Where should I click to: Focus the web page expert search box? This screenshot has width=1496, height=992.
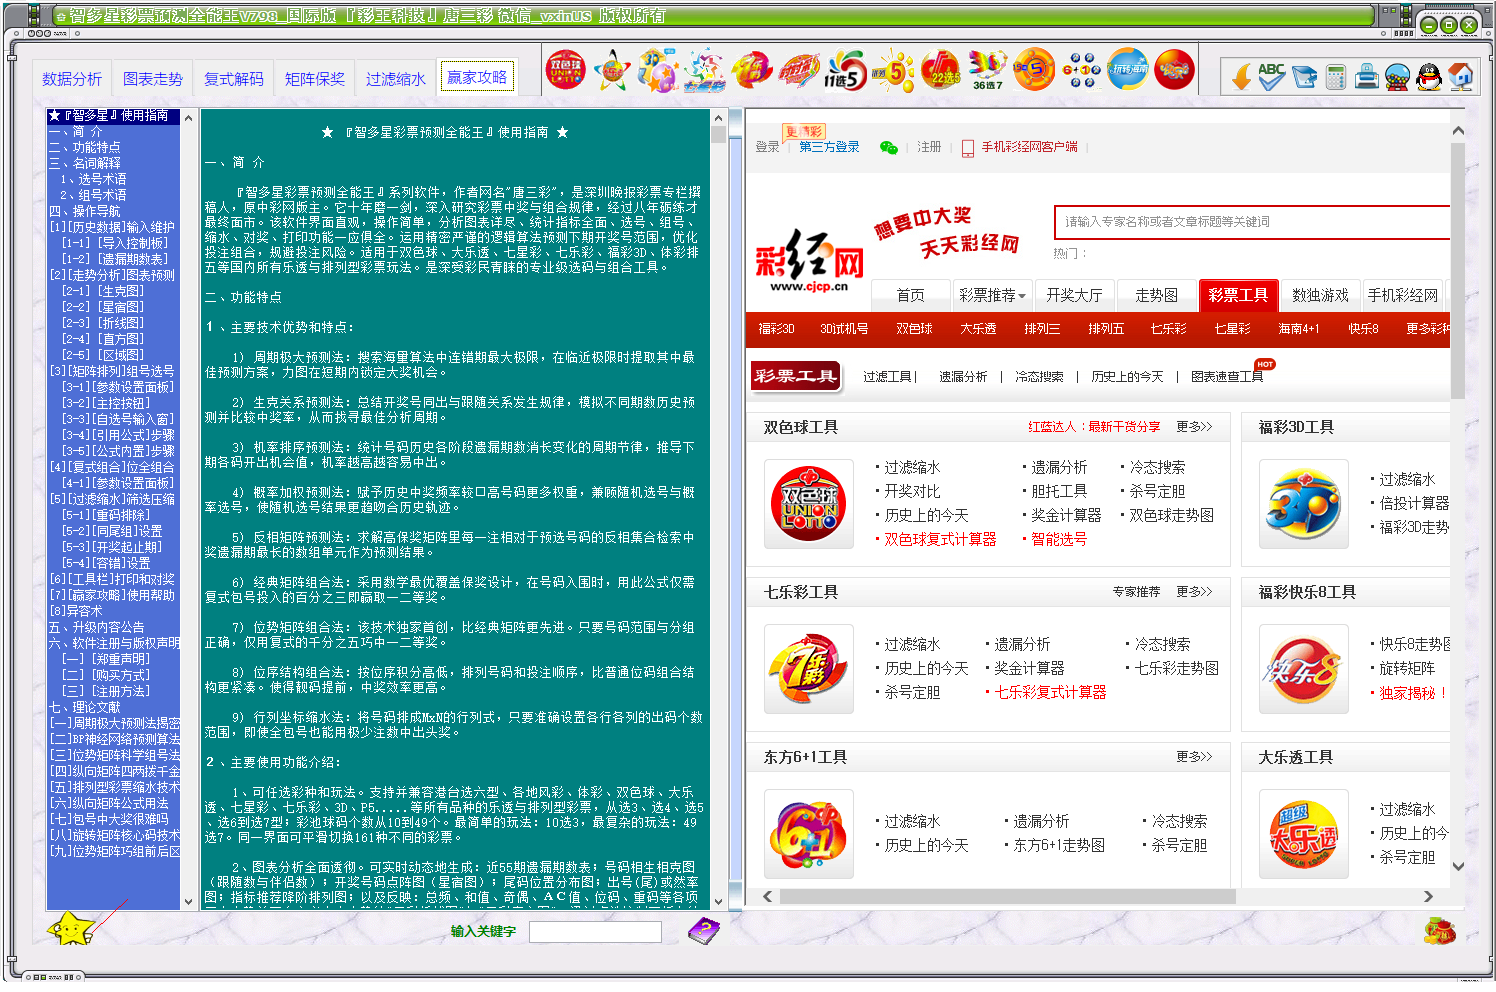(x=1252, y=222)
